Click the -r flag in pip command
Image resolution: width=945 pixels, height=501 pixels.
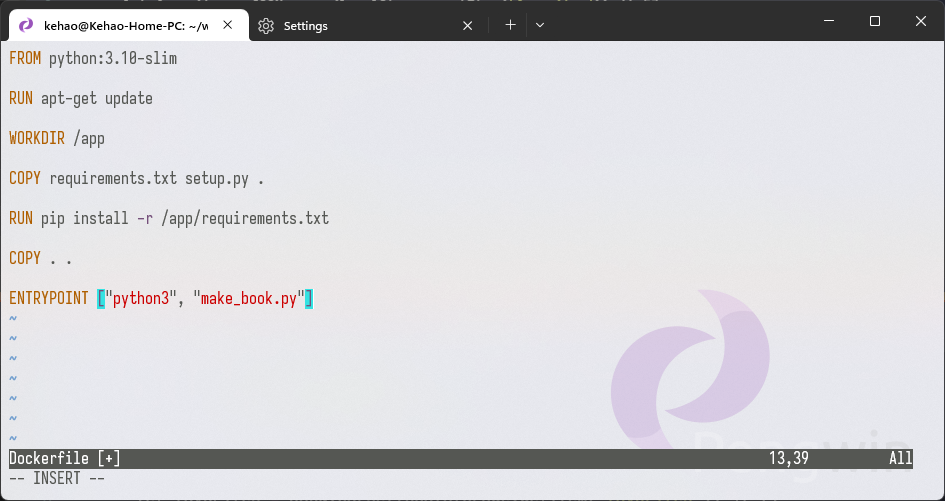click(x=145, y=218)
